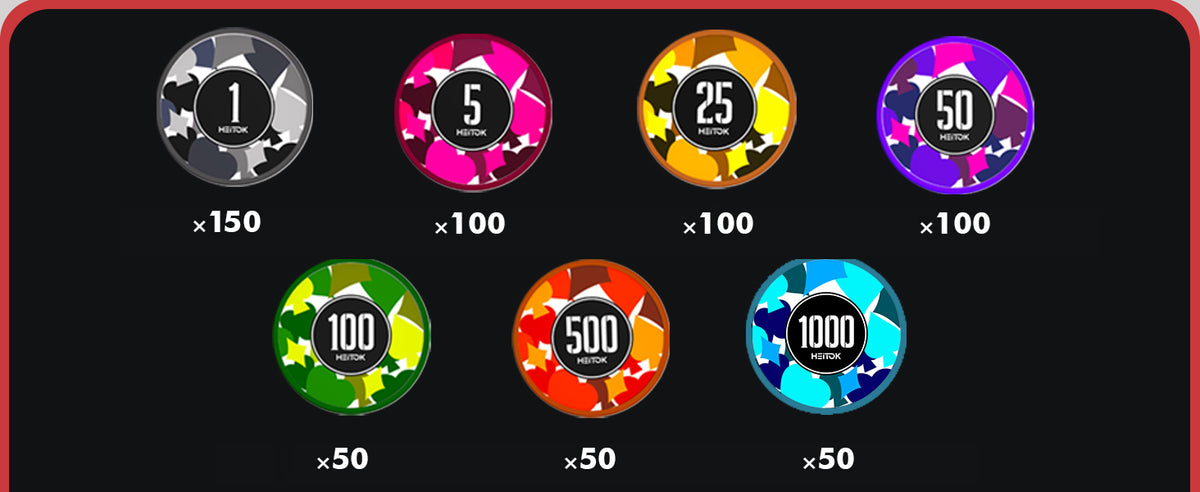Click the HEITOK text on the gray chip
1200x492 pixels.
click(234, 128)
